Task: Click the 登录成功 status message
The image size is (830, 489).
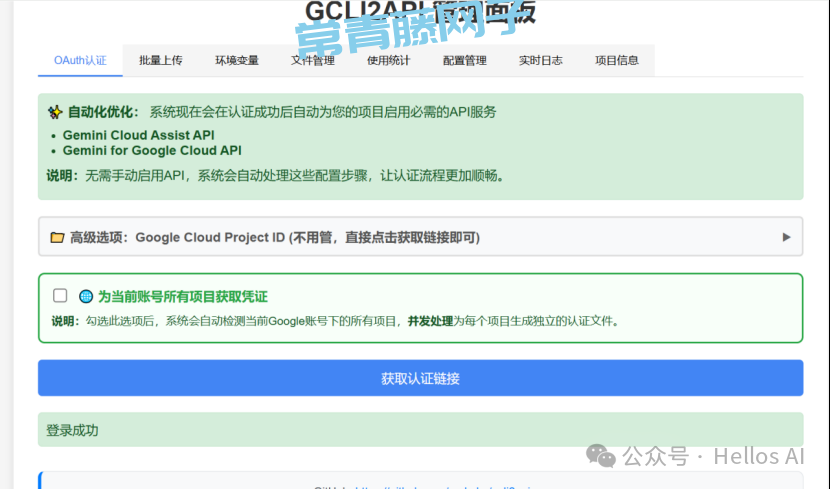Action: click(x=73, y=430)
